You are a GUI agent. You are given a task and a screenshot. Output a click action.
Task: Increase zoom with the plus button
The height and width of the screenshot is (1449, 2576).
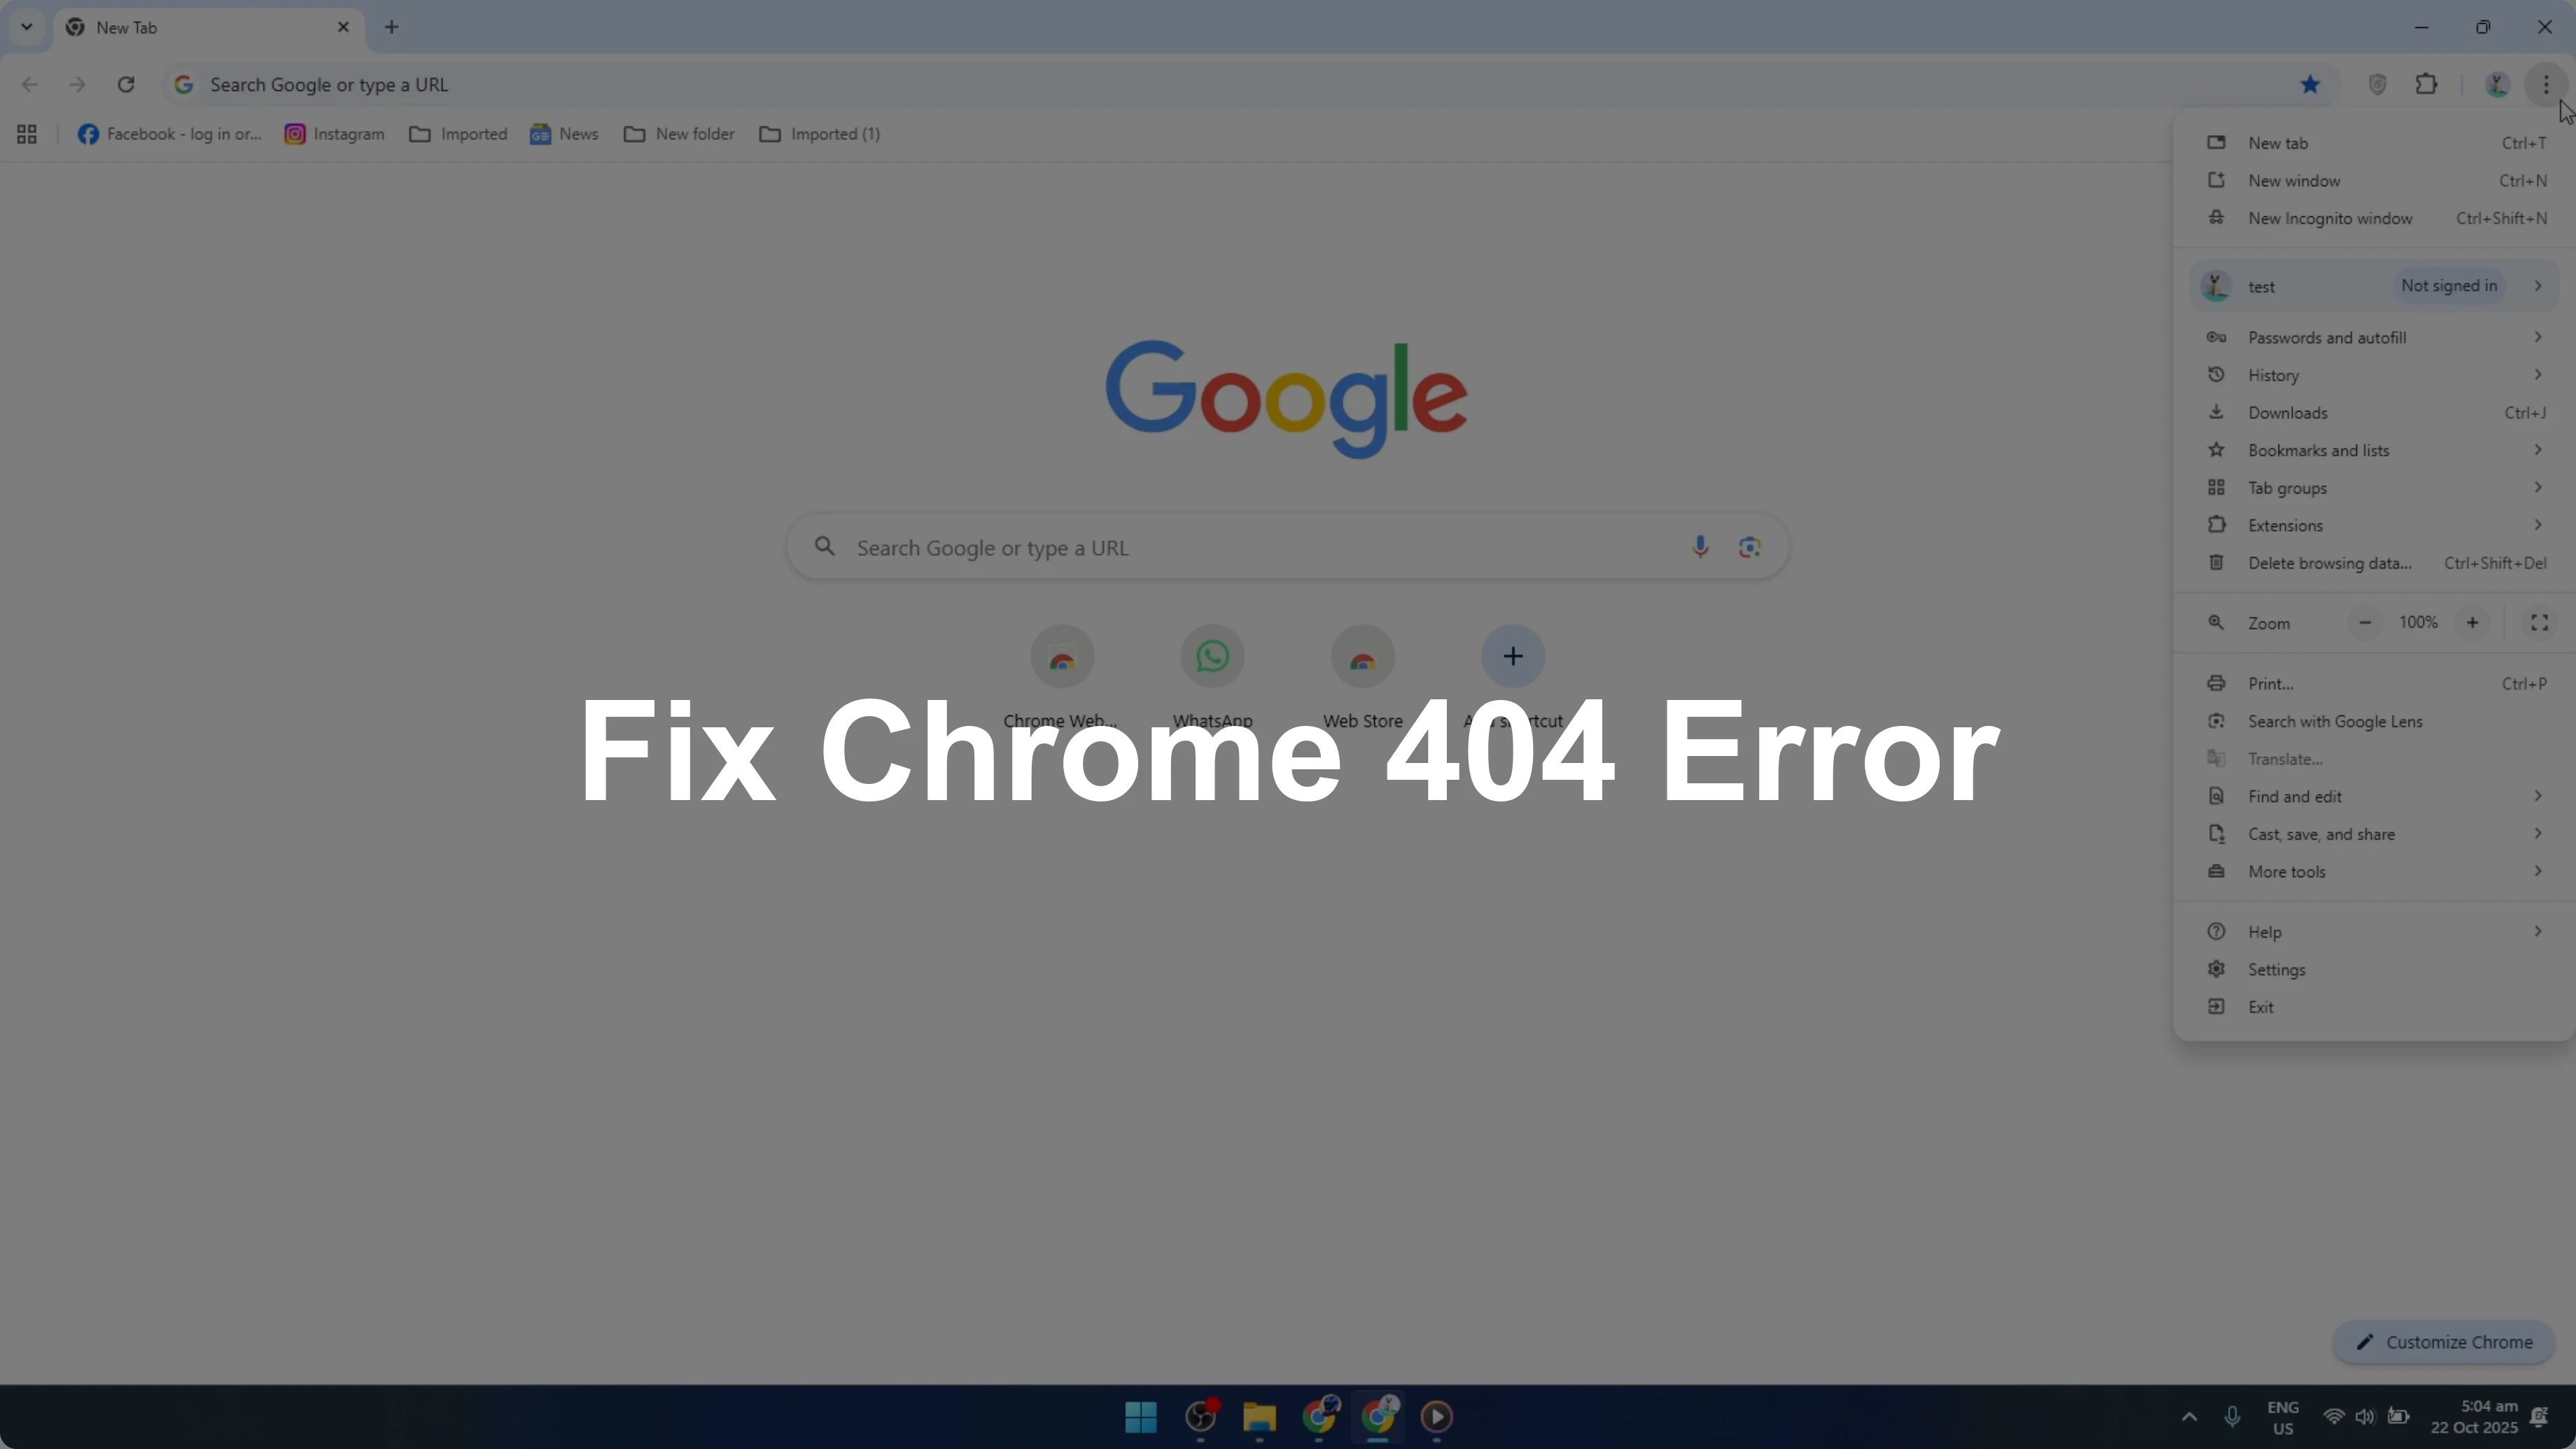click(2472, 623)
